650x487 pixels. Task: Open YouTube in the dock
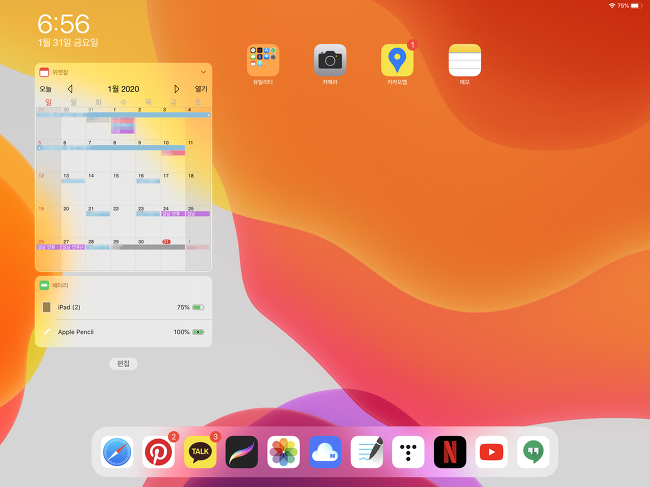(x=492, y=452)
